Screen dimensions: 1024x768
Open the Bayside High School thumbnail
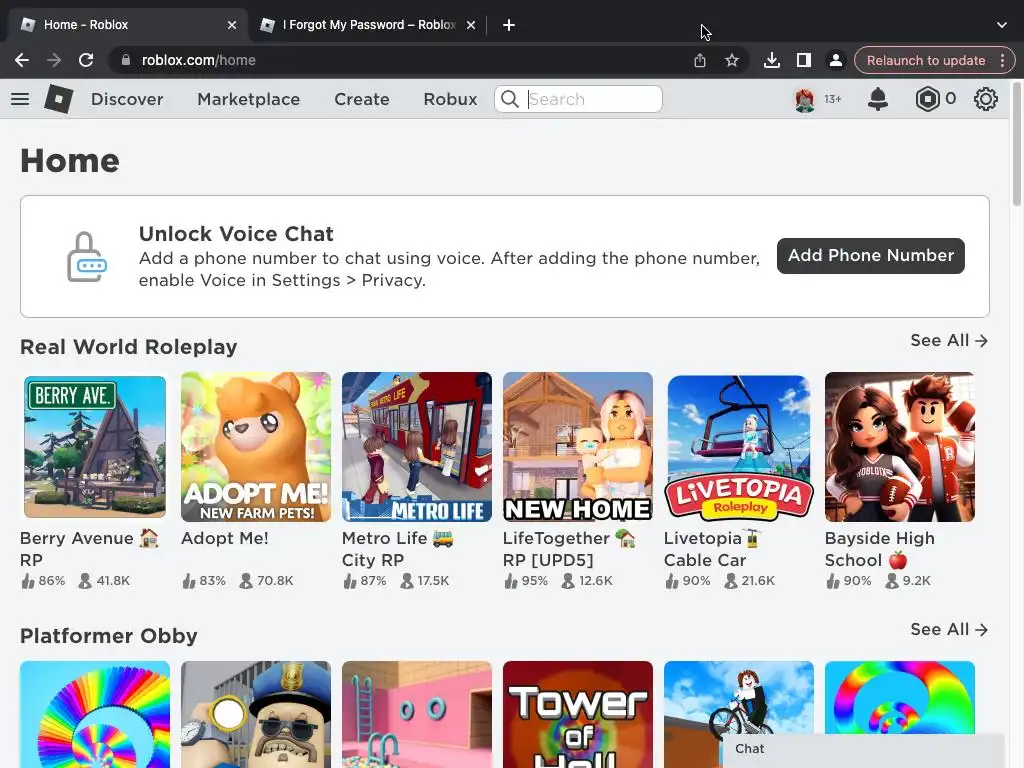coord(900,447)
